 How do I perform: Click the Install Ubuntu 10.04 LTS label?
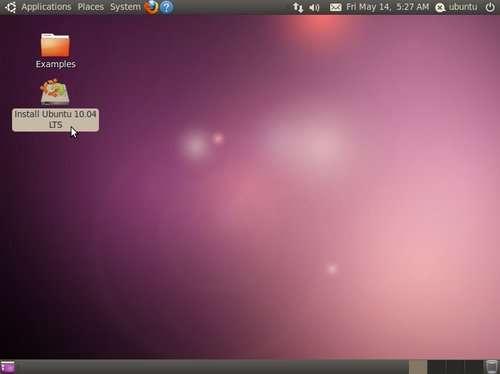point(55,119)
